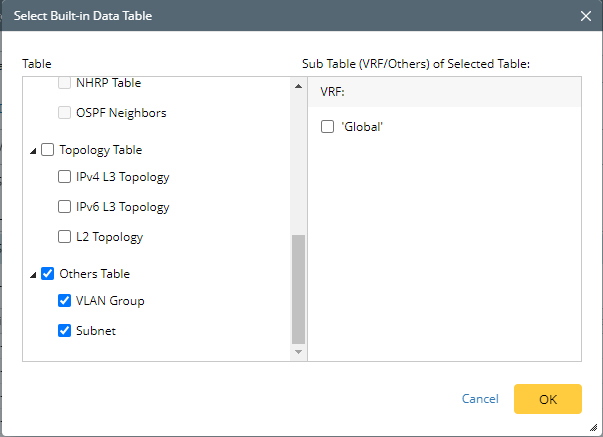Select the IPv6 L3 Topology checkbox
603x437 pixels.
65,208
